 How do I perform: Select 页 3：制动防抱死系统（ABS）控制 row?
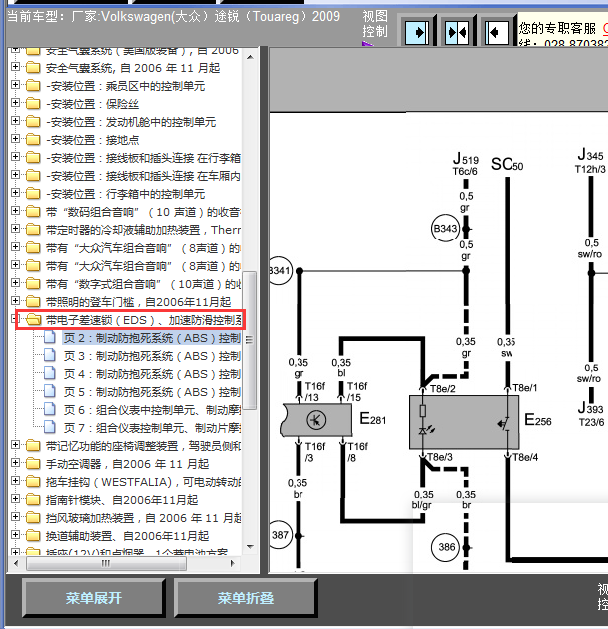[x=152, y=356]
